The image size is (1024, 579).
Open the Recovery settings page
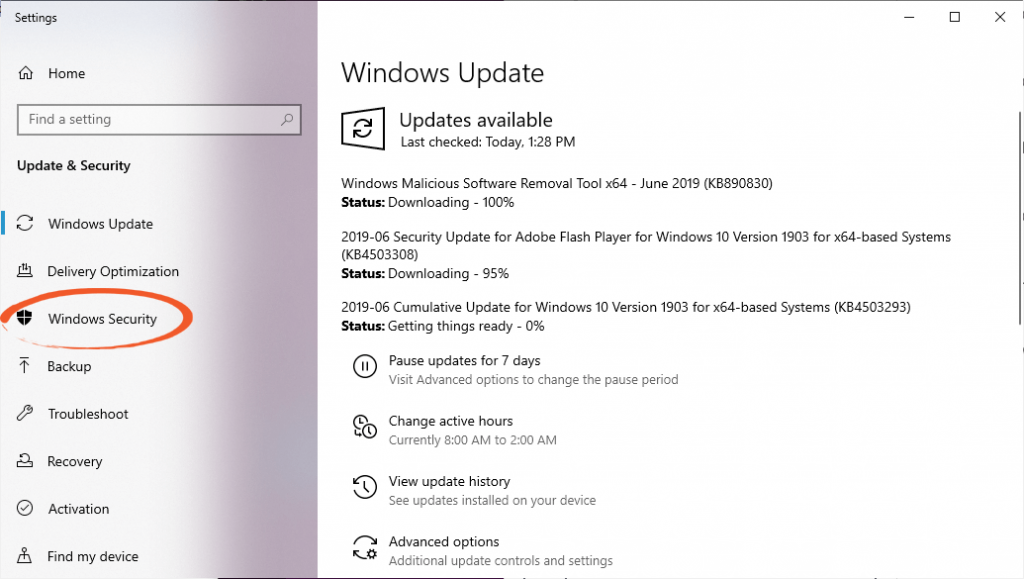75,461
